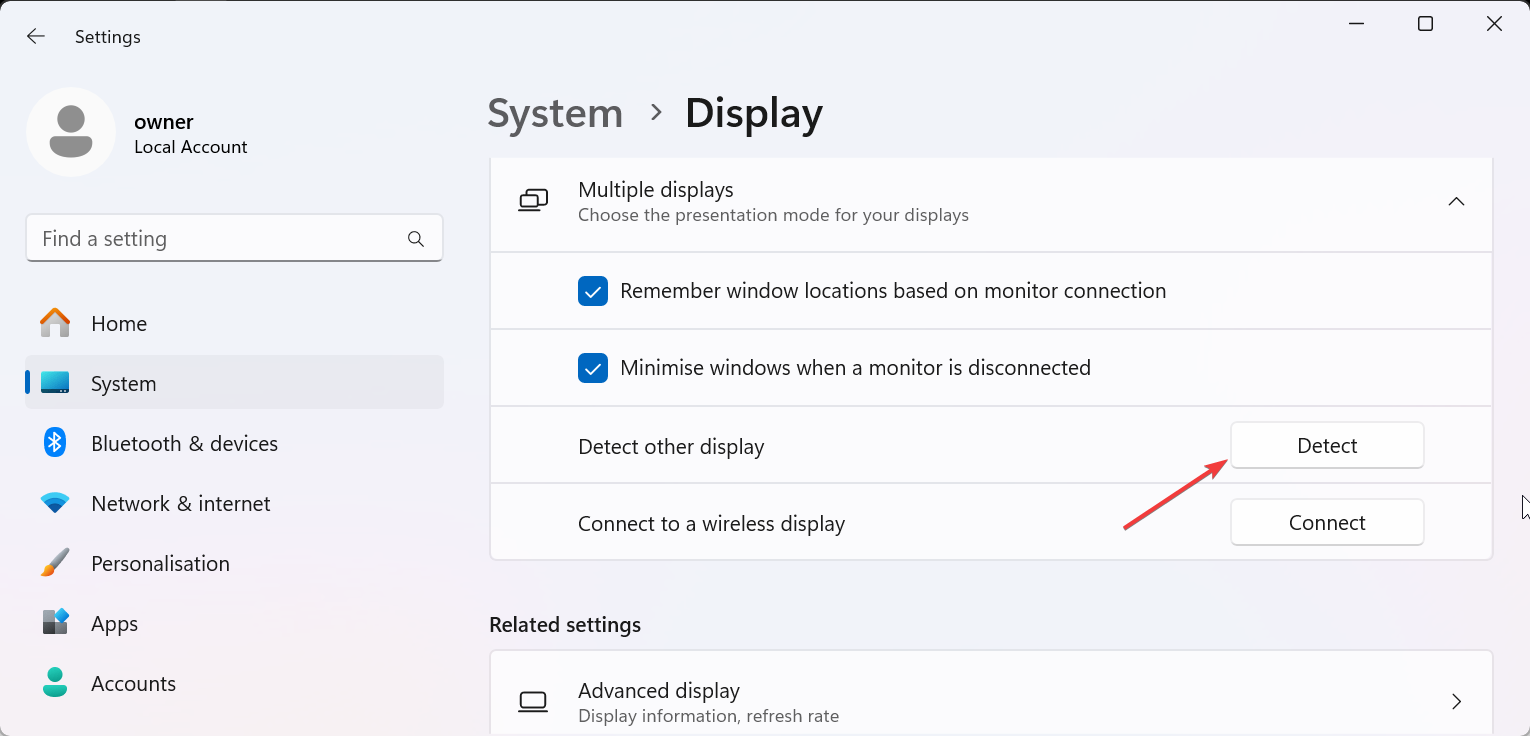Click the owner profile avatar
Screen dimensions: 1530x736
71,132
